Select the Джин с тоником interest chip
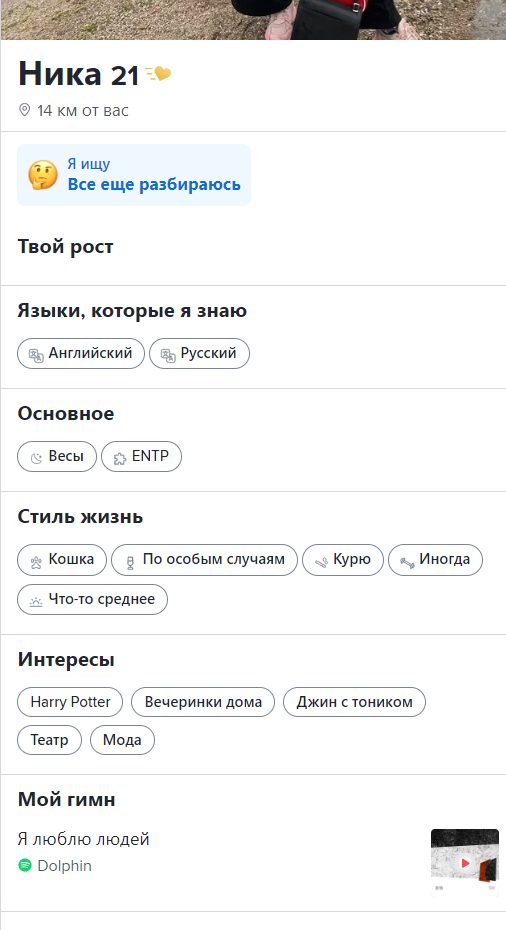This screenshot has width=506, height=930. 354,702
